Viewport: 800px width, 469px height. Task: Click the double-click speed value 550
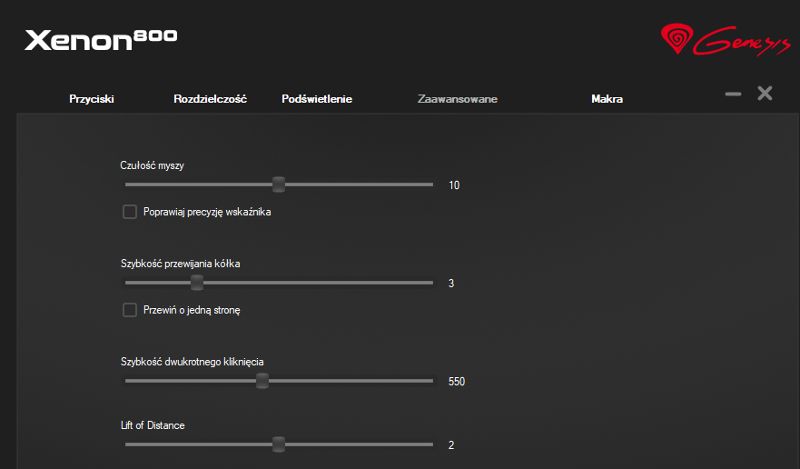click(457, 381)
